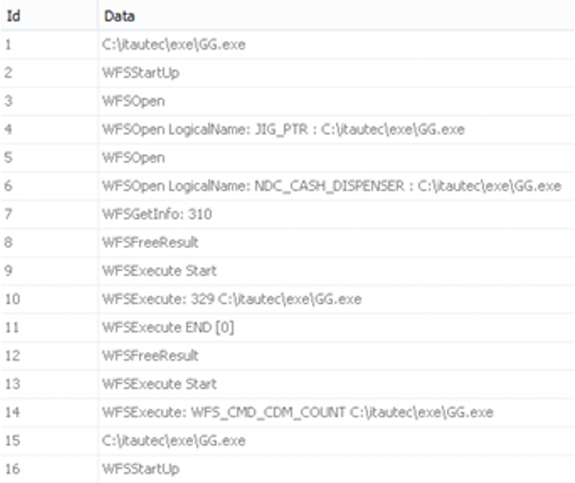Select the WFSExecute: 329 row
The image size is (575, 483).
click(x=288, y=299)
